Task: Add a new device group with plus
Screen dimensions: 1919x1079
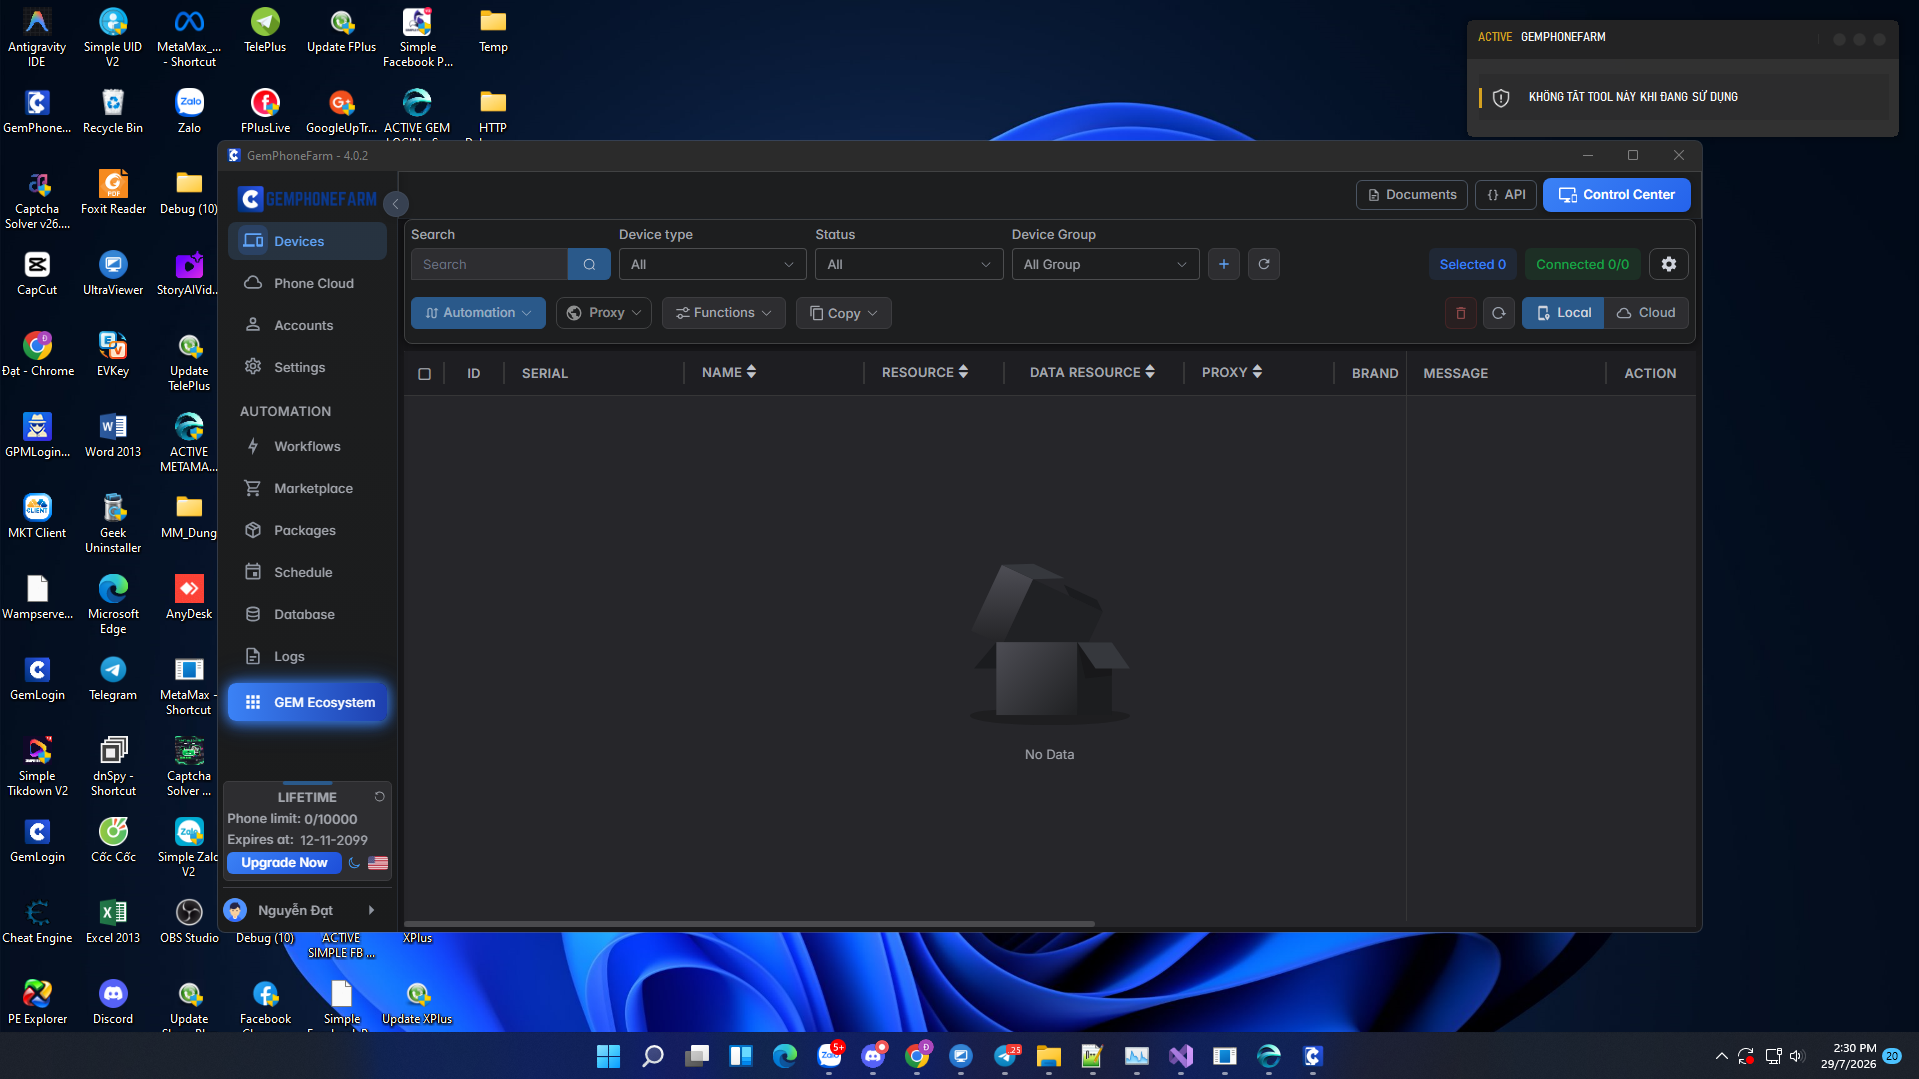Action: pyautogui.click(x=1224, y=264)
